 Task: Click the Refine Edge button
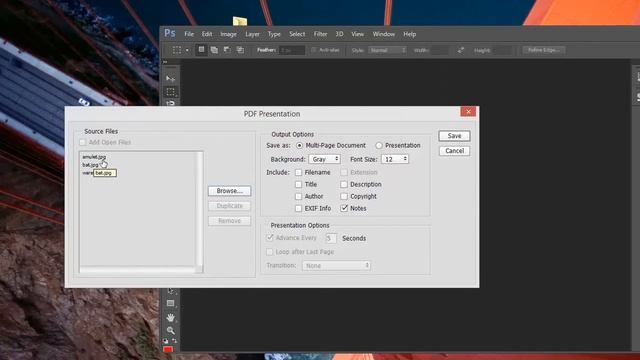click(x=544, y=50)
